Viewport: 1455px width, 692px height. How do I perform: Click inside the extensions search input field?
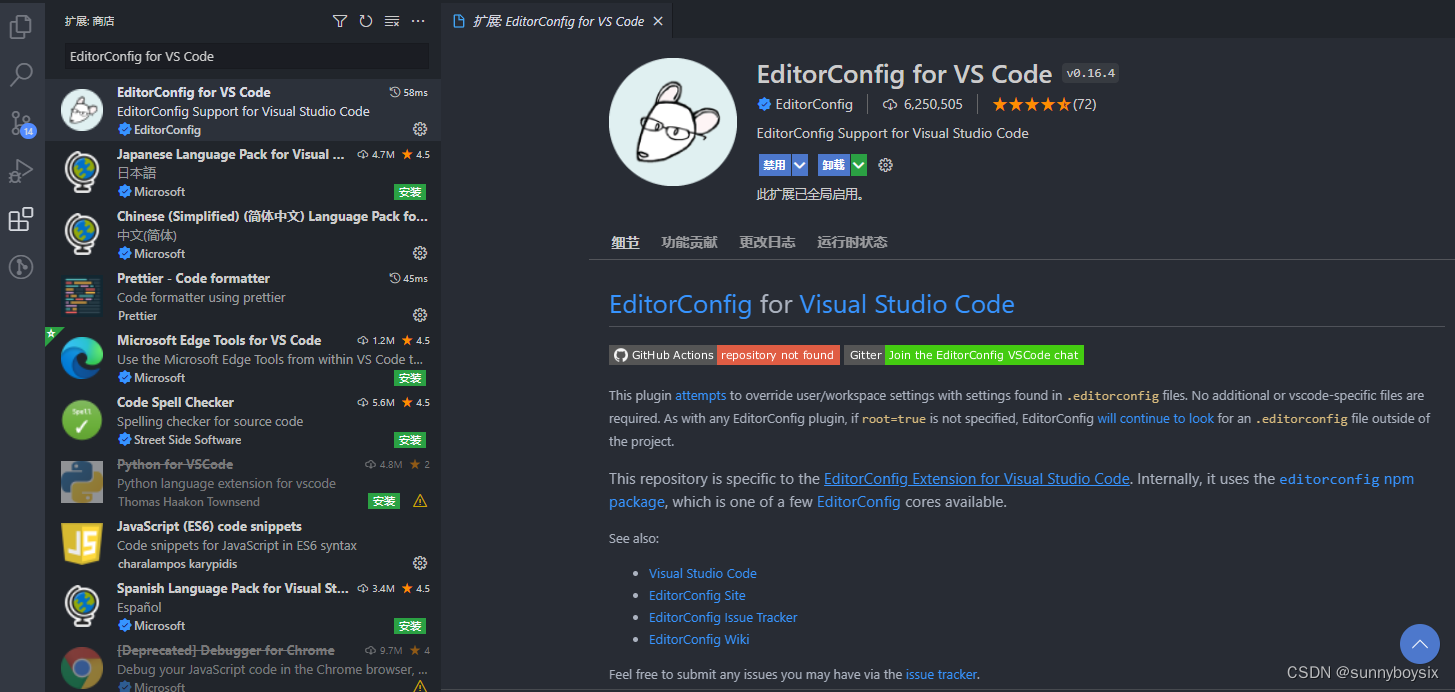(x=245, y=57)
